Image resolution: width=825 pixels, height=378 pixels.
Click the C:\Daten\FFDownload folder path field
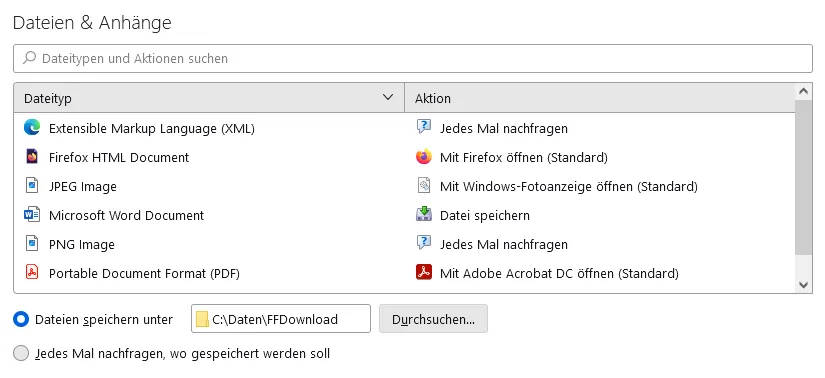tap(281, 319)
